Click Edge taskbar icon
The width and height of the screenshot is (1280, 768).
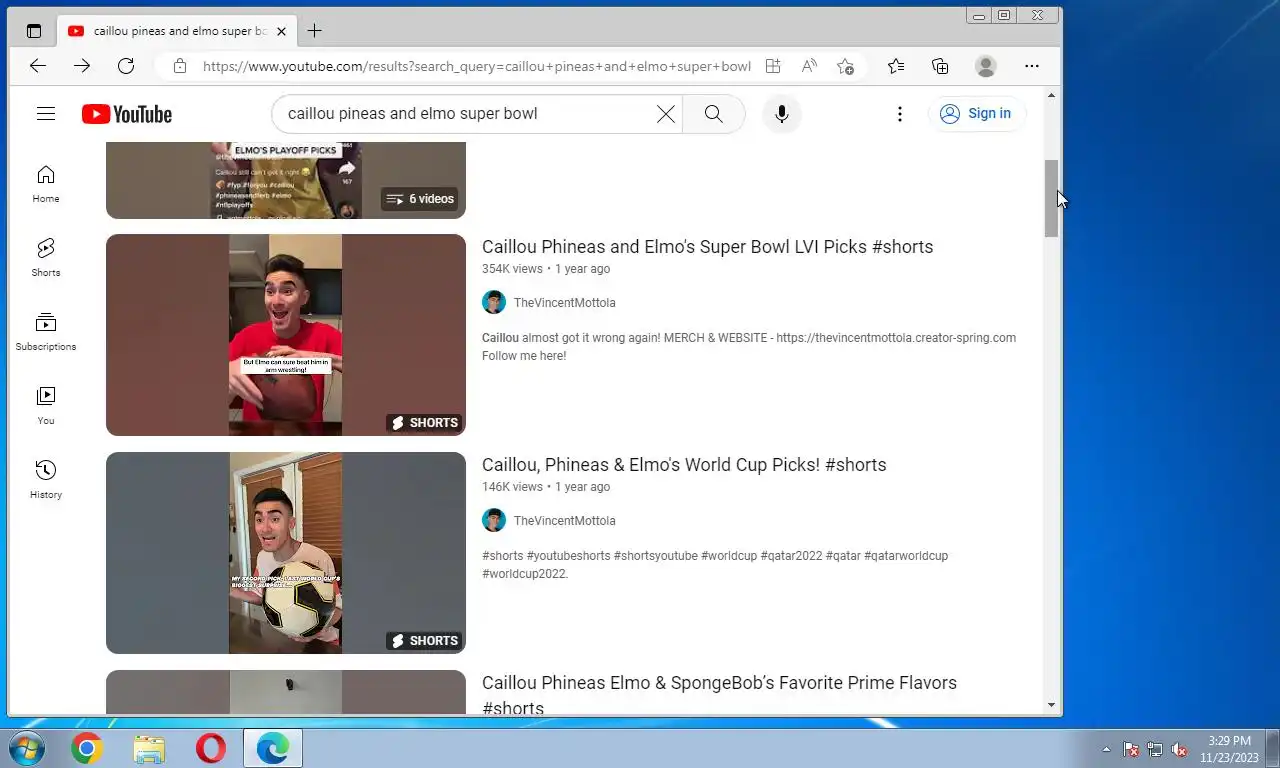point(272,748)
